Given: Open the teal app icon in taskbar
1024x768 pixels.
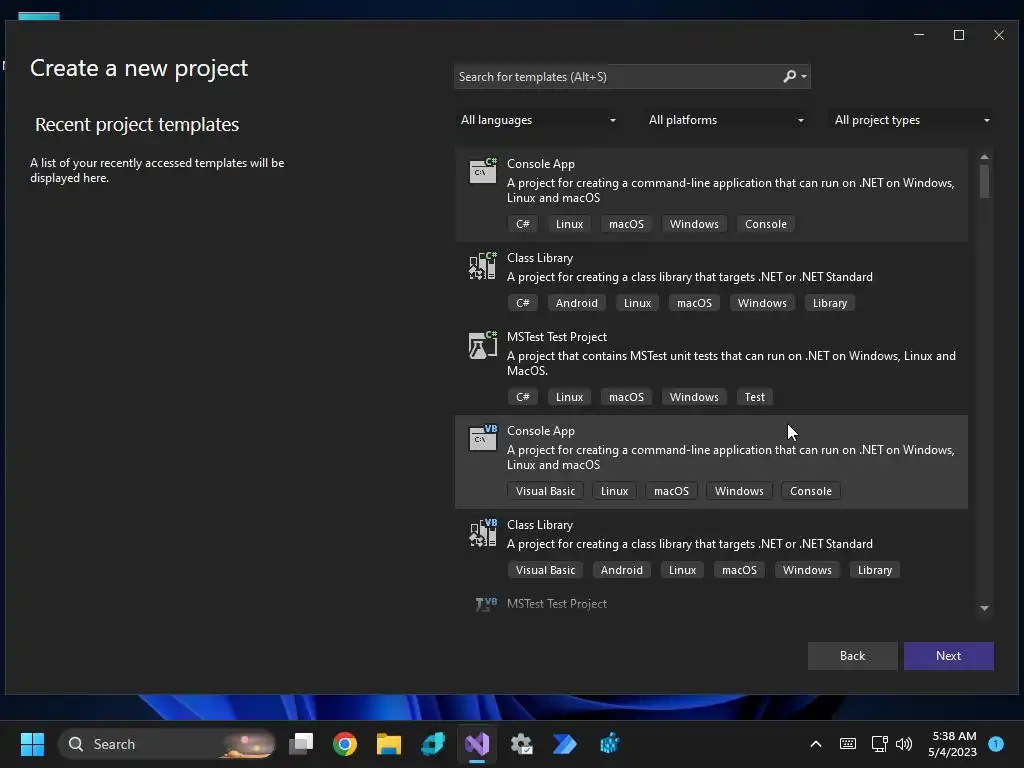Looking at the screenshot, I should pyautogui.click(x=433, y=744).
